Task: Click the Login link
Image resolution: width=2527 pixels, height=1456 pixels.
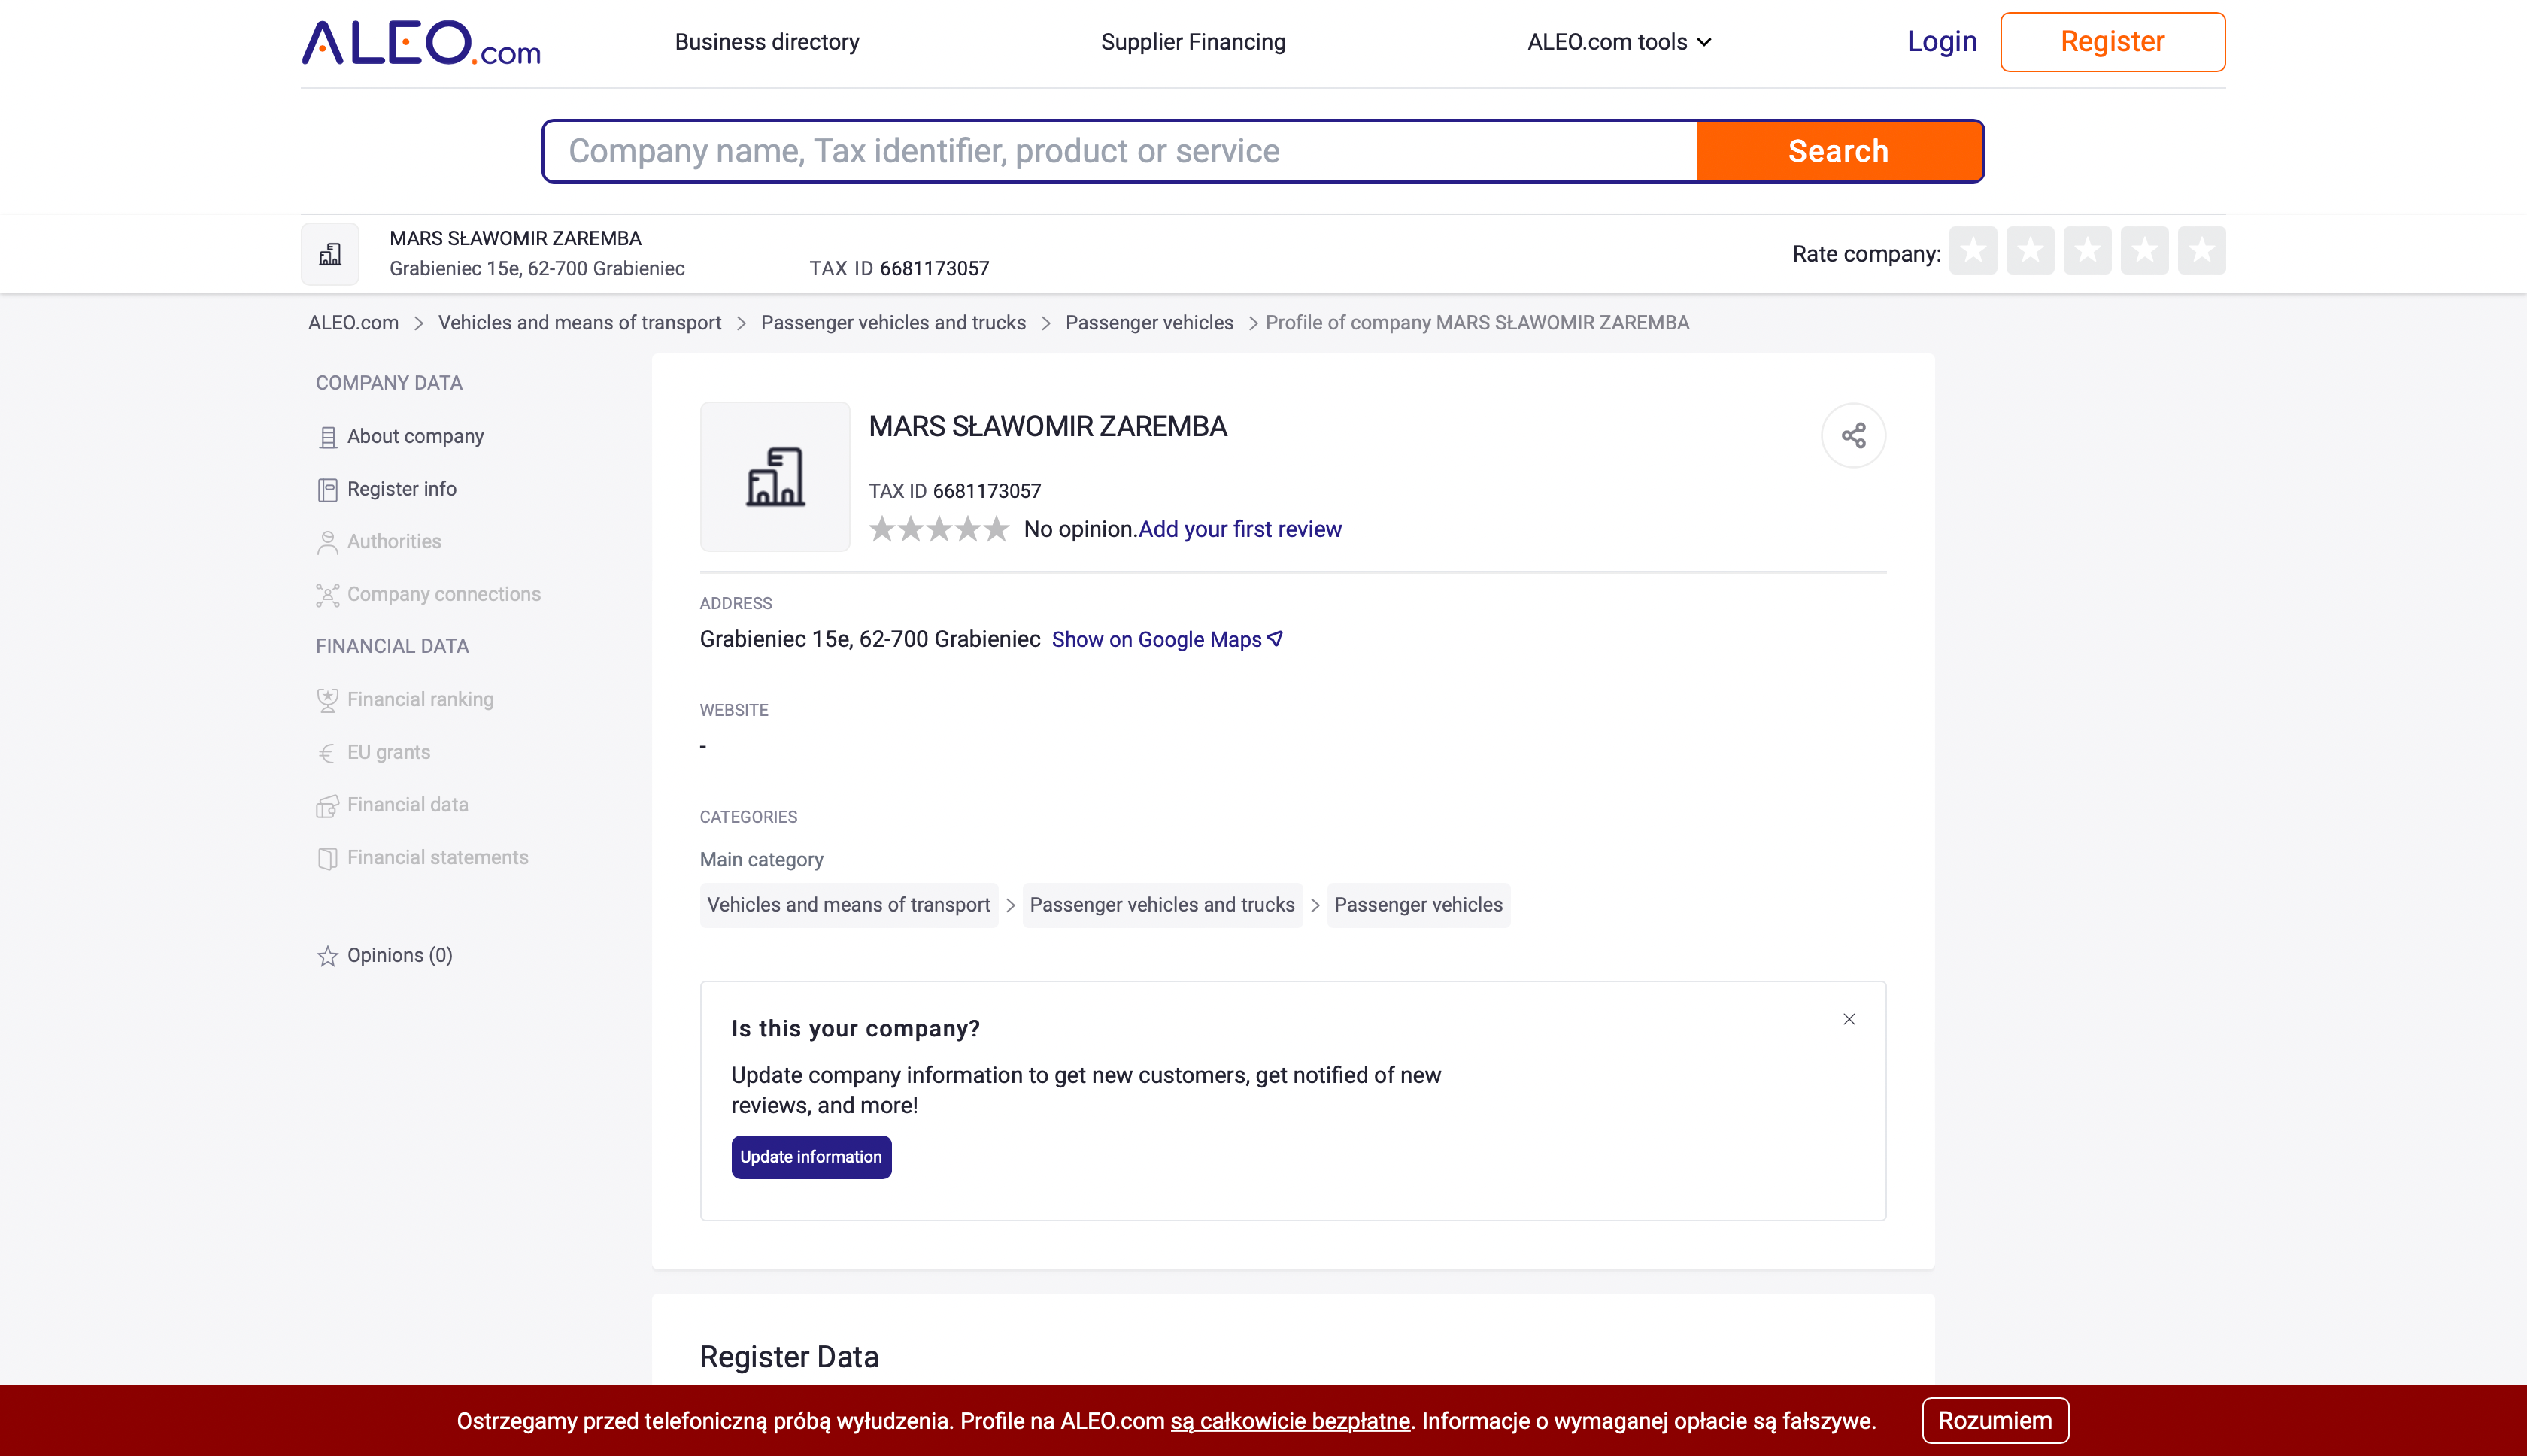Action: pyautogui.click(x=1941, y=41)
